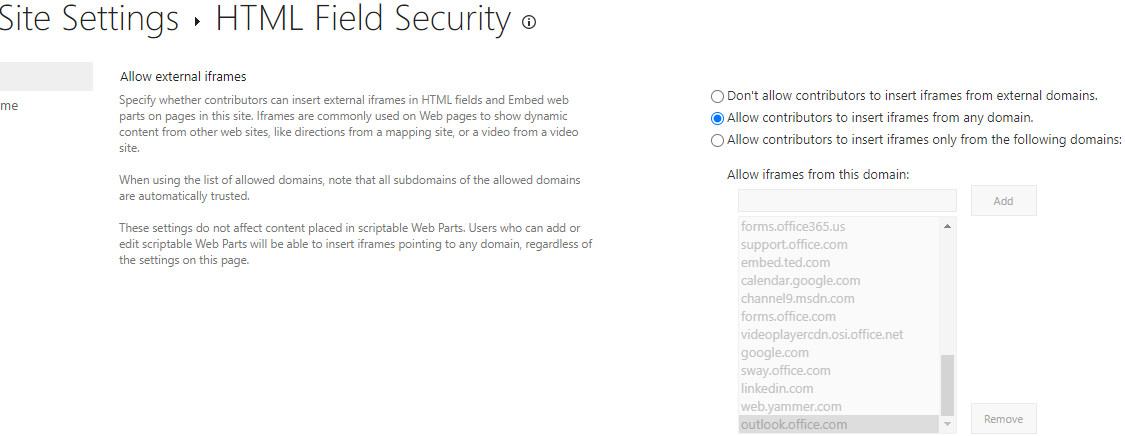Click the domain list scrollbar thumb
The image size is (1125, 436).
947,385
